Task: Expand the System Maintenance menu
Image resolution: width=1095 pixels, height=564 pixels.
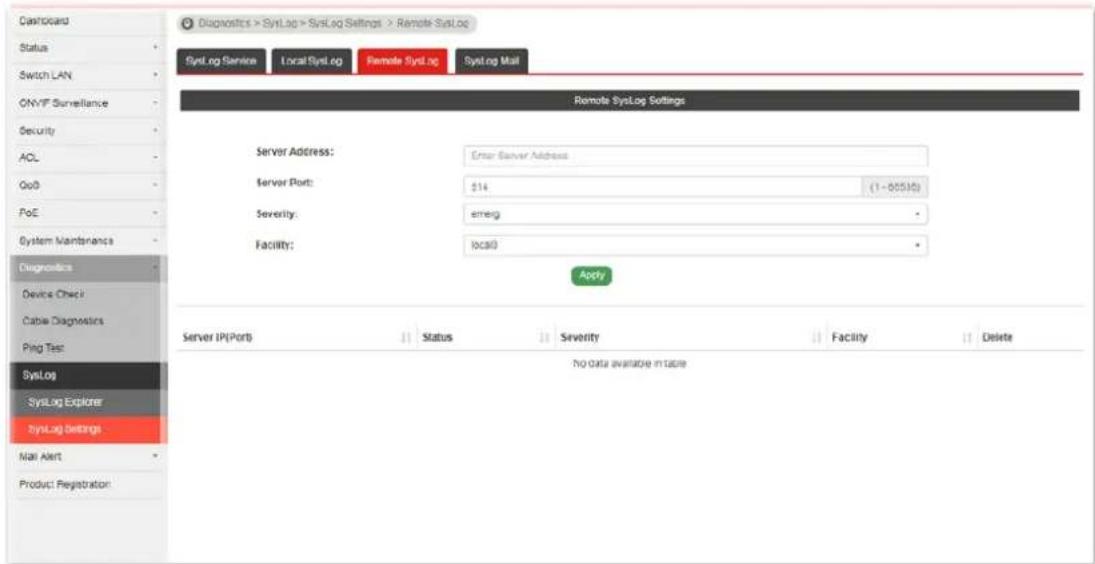Action: [87, 241]
